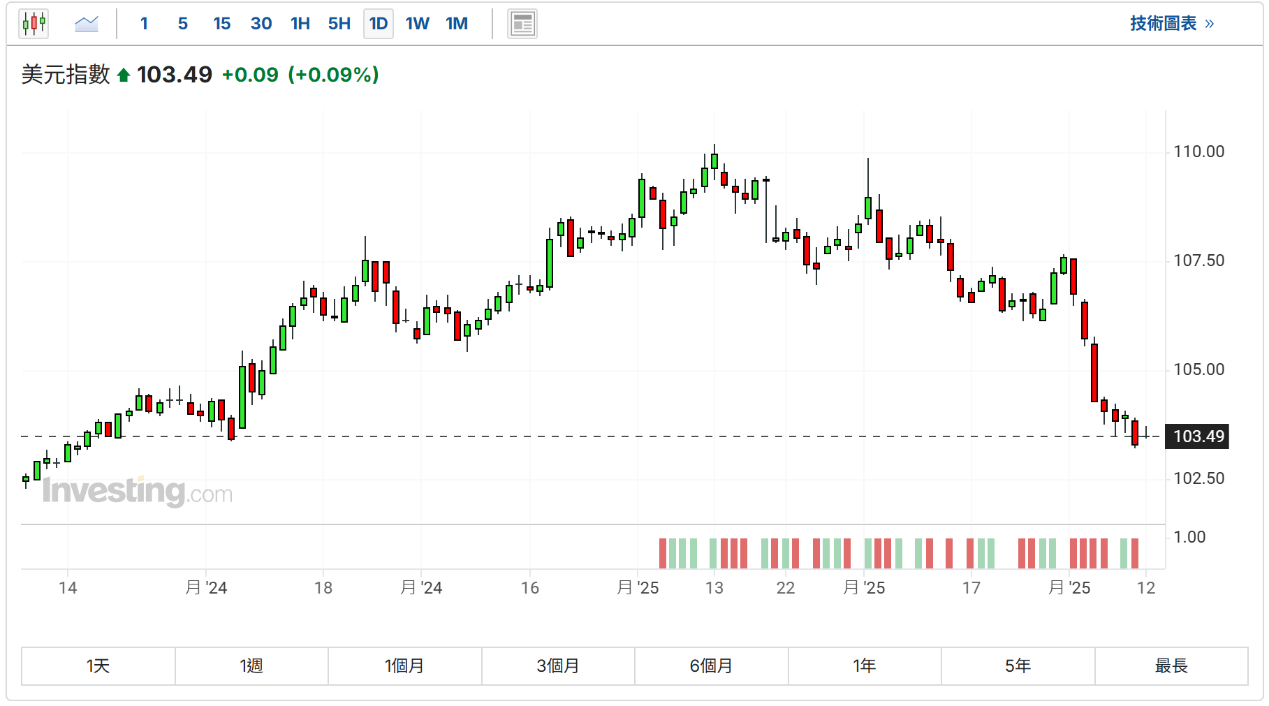Show the 1天 time range
Viewport: 1269px width, 706px height.
(x=98, y=666)
